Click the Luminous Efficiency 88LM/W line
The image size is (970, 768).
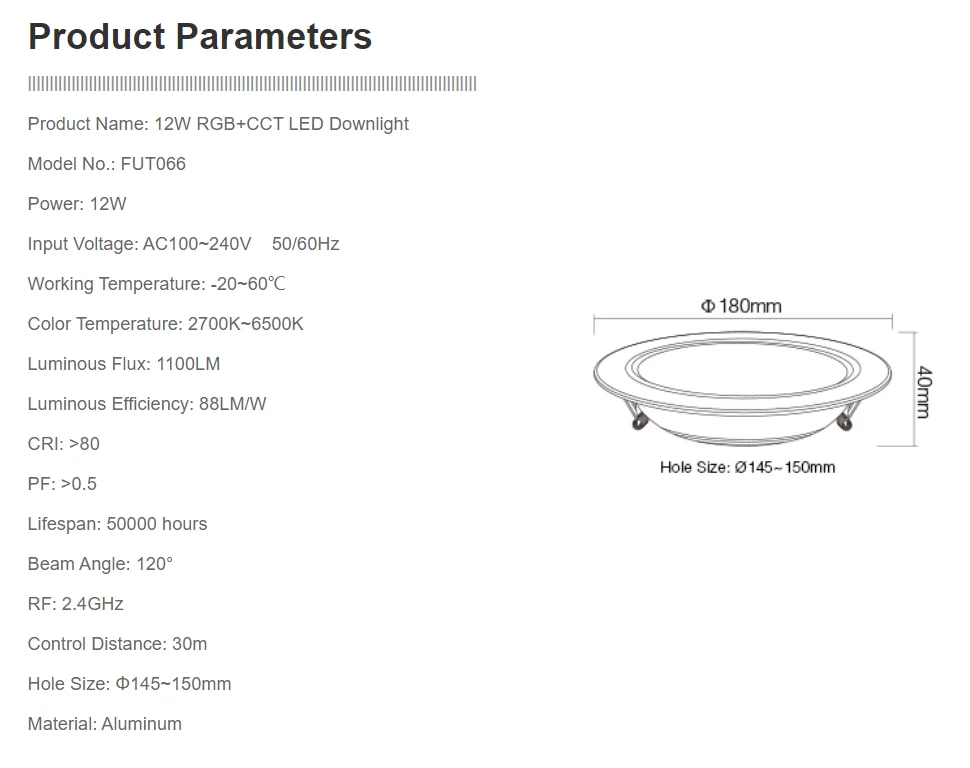pos(147,404)
